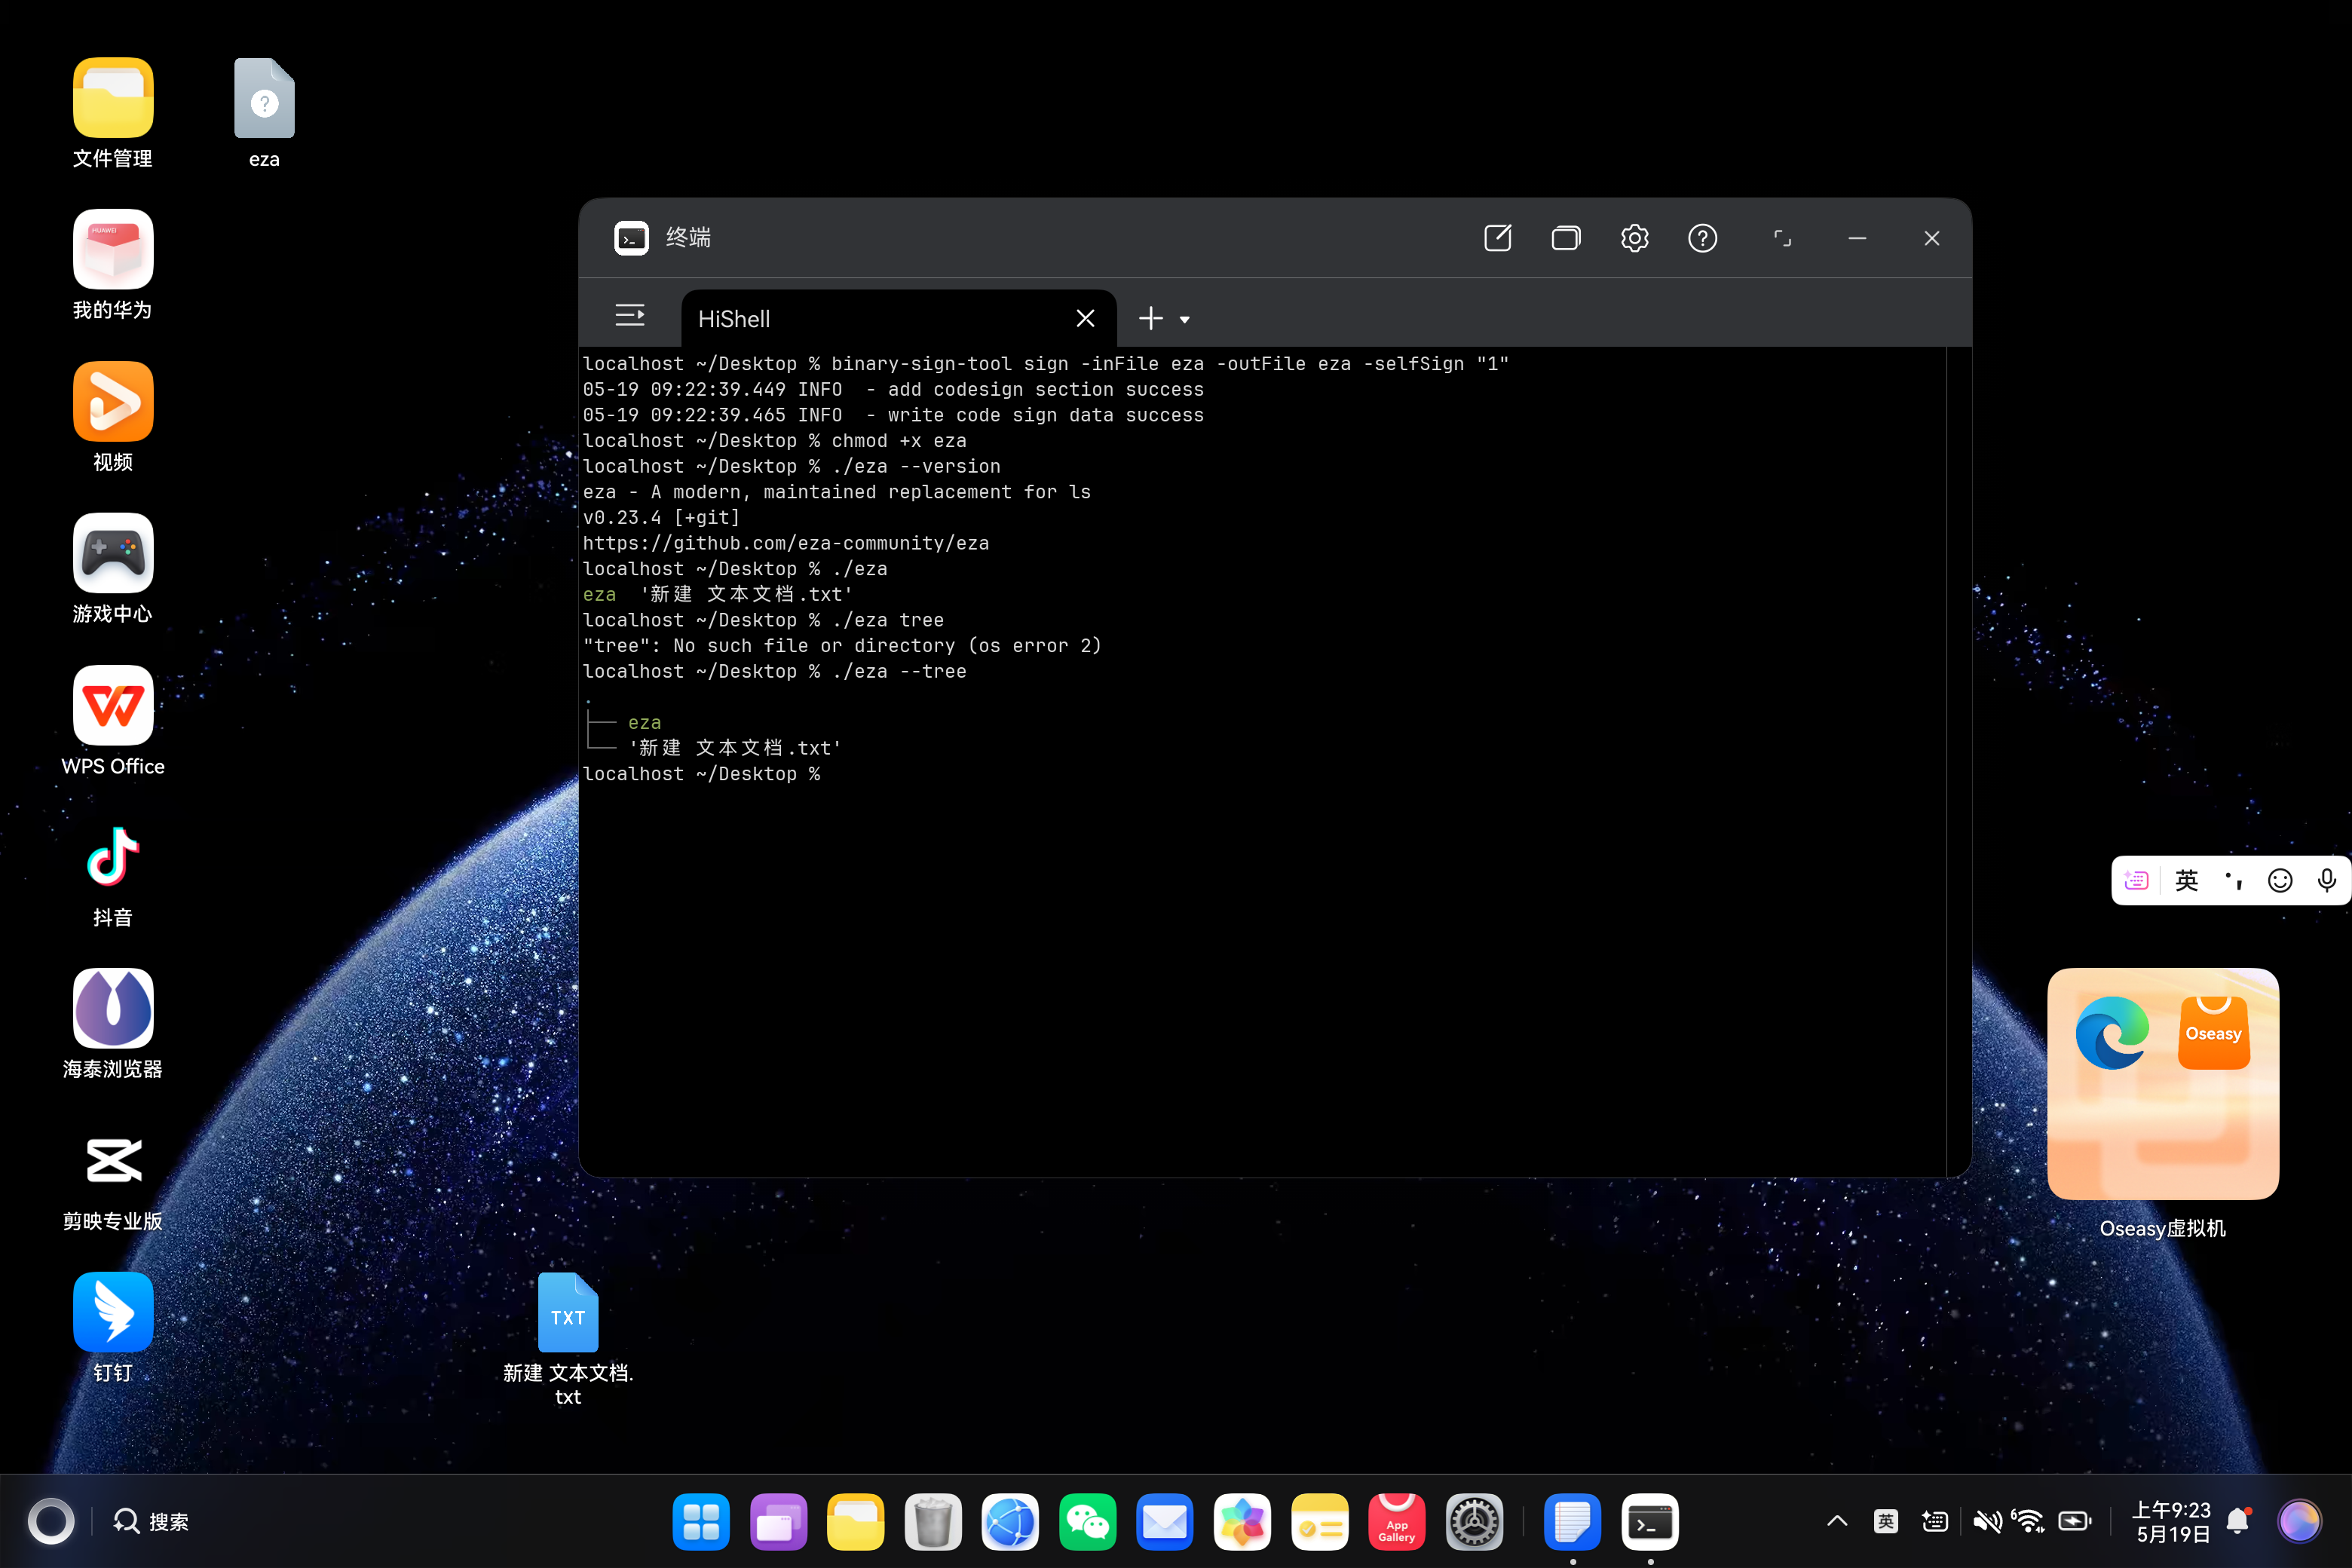The image size is (2352, 1568).
Task: Click the 'No such file or directory' error line
Action: (x=842, y=645)
